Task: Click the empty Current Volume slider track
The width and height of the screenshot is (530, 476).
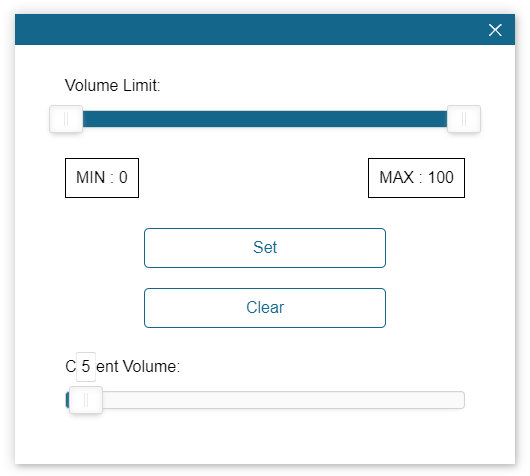Action: 283,400
